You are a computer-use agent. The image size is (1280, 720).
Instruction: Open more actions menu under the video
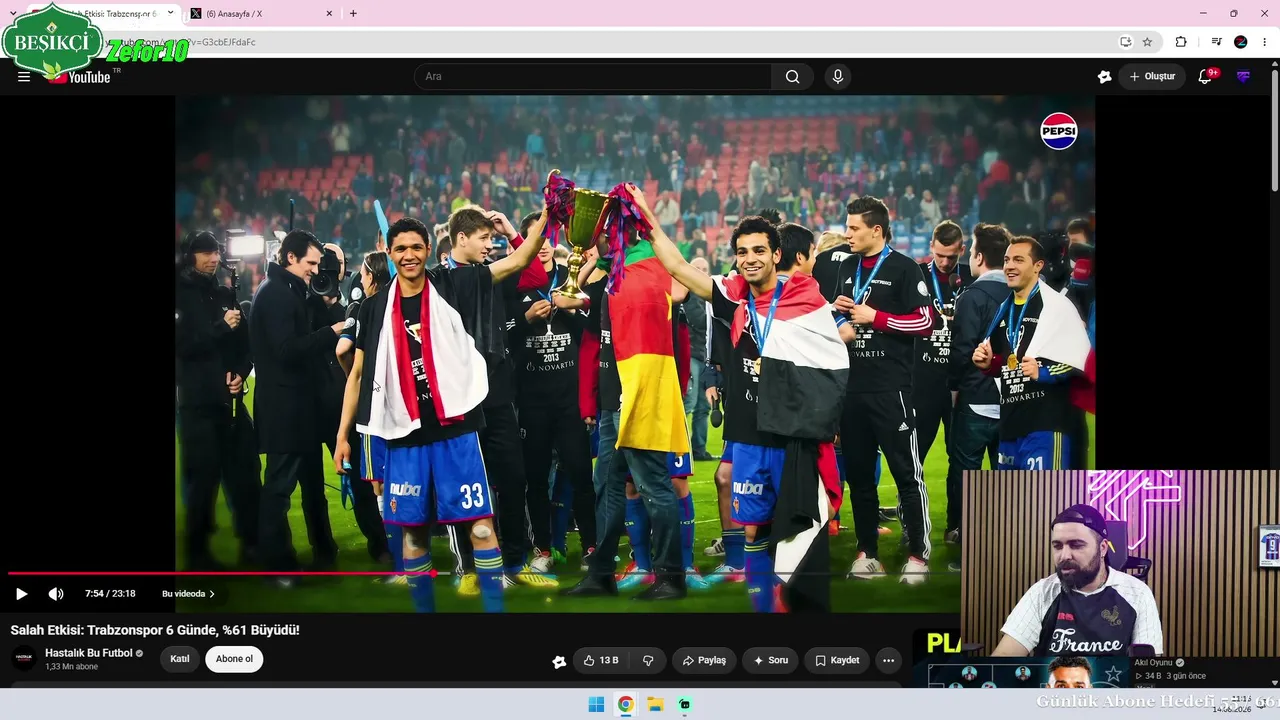click(x=888, y=660)
